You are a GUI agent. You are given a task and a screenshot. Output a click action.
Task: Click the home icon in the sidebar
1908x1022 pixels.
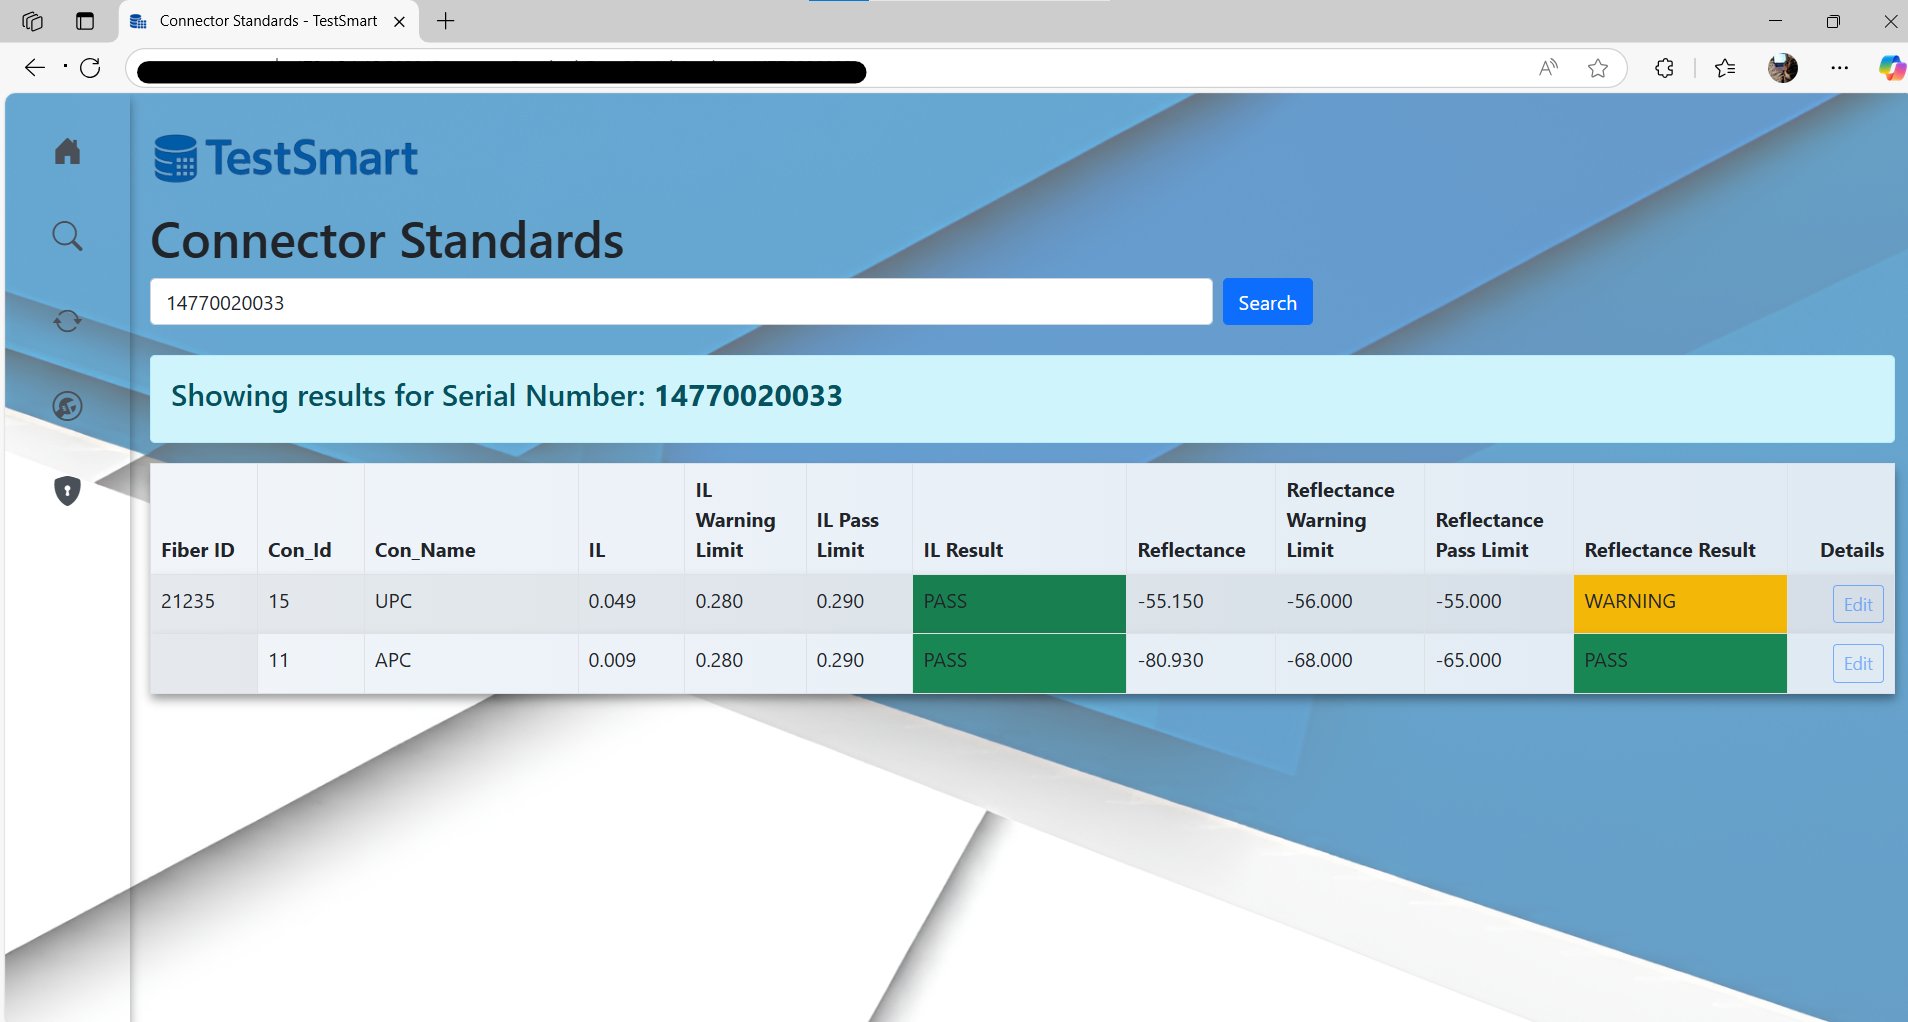coord(67,152)
